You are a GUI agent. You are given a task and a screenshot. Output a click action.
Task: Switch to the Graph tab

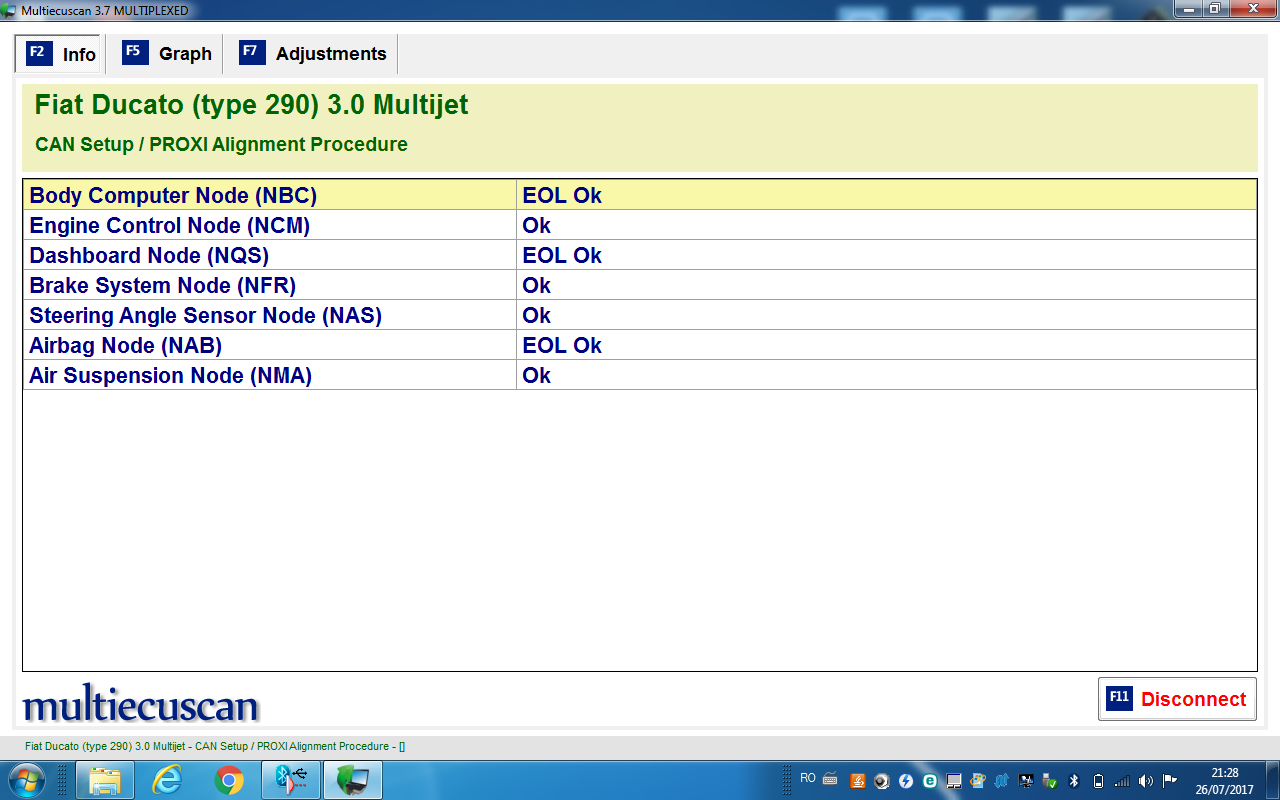click(167, 54)
